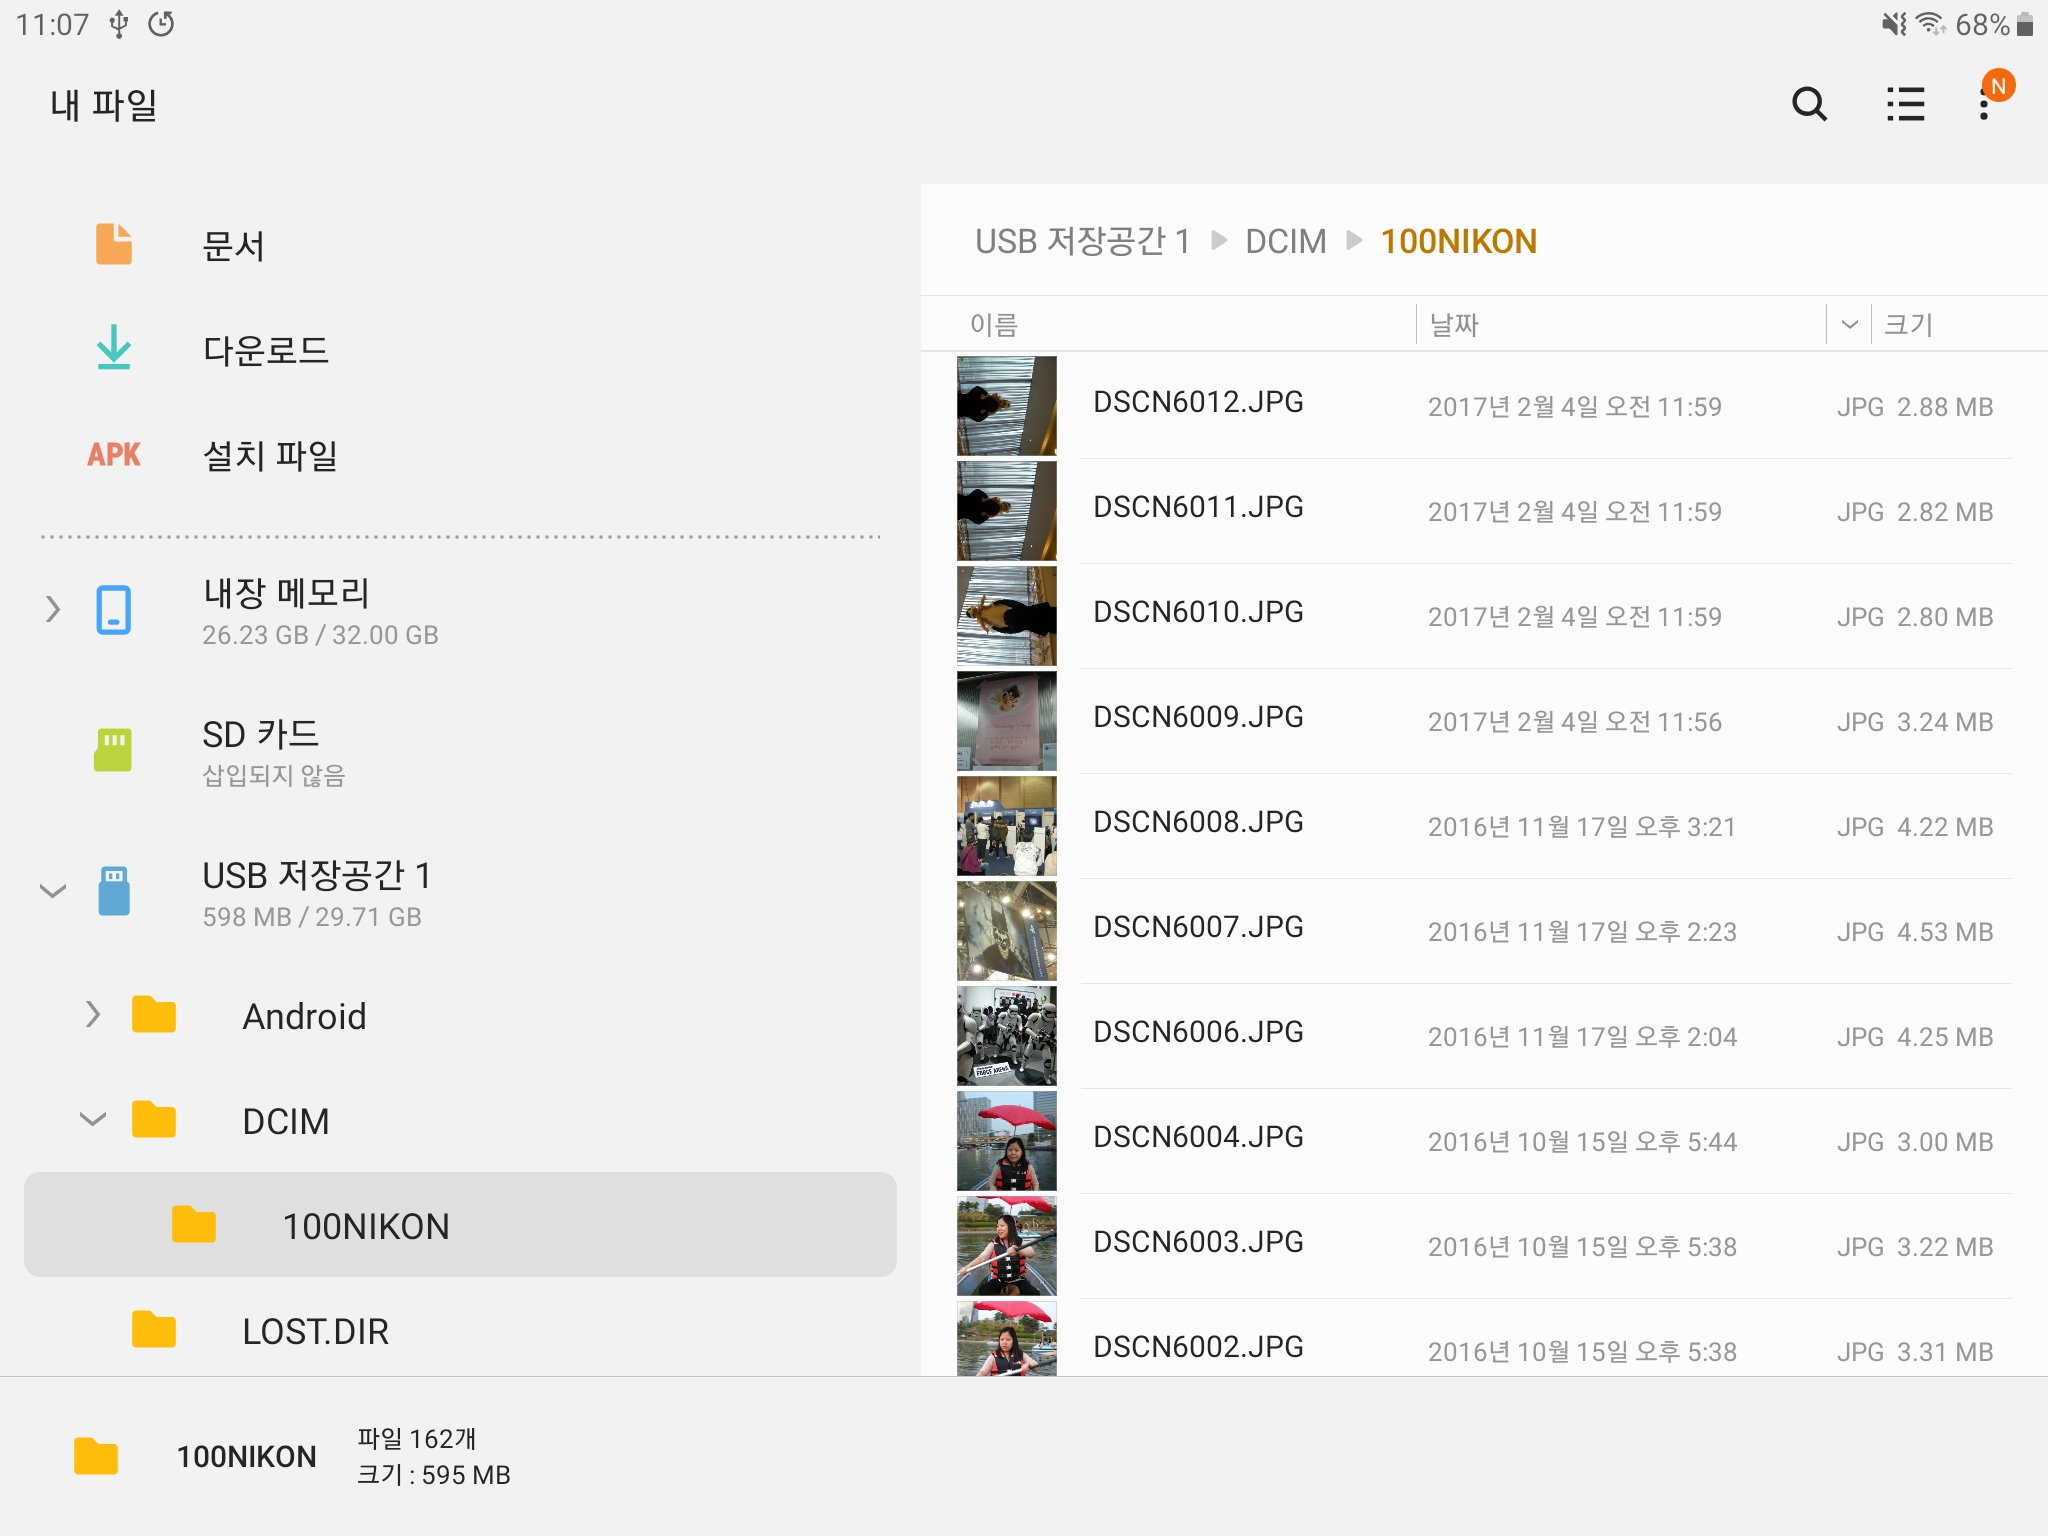Select USB 저장공간 1 storage label
This screenshot has height=1536, width=2048.
click(x=317, y=875)
